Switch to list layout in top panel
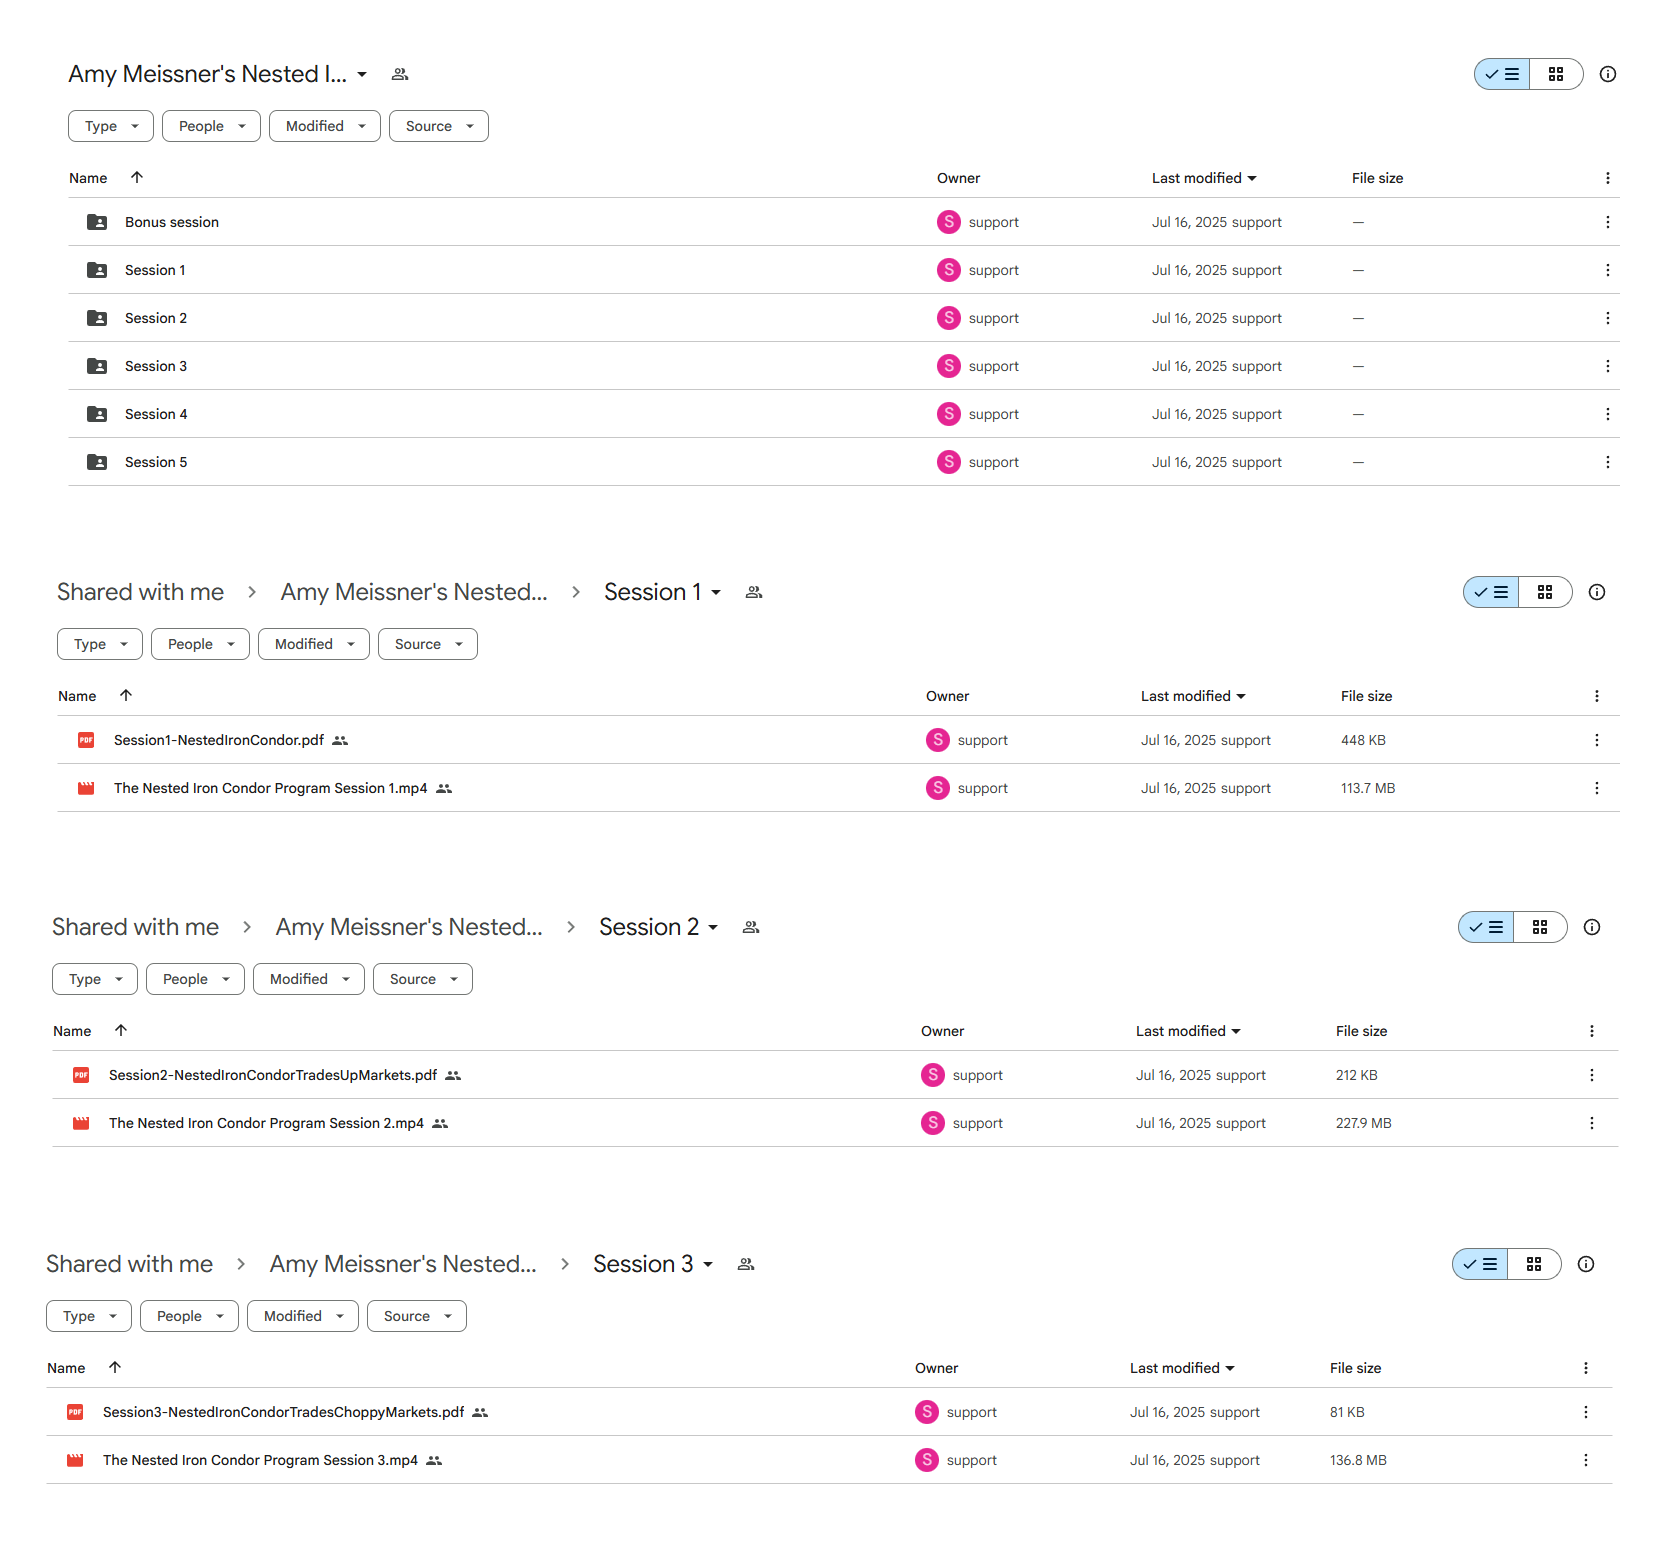This screenshot has height=1544, width=1664. pos(1502,74)
